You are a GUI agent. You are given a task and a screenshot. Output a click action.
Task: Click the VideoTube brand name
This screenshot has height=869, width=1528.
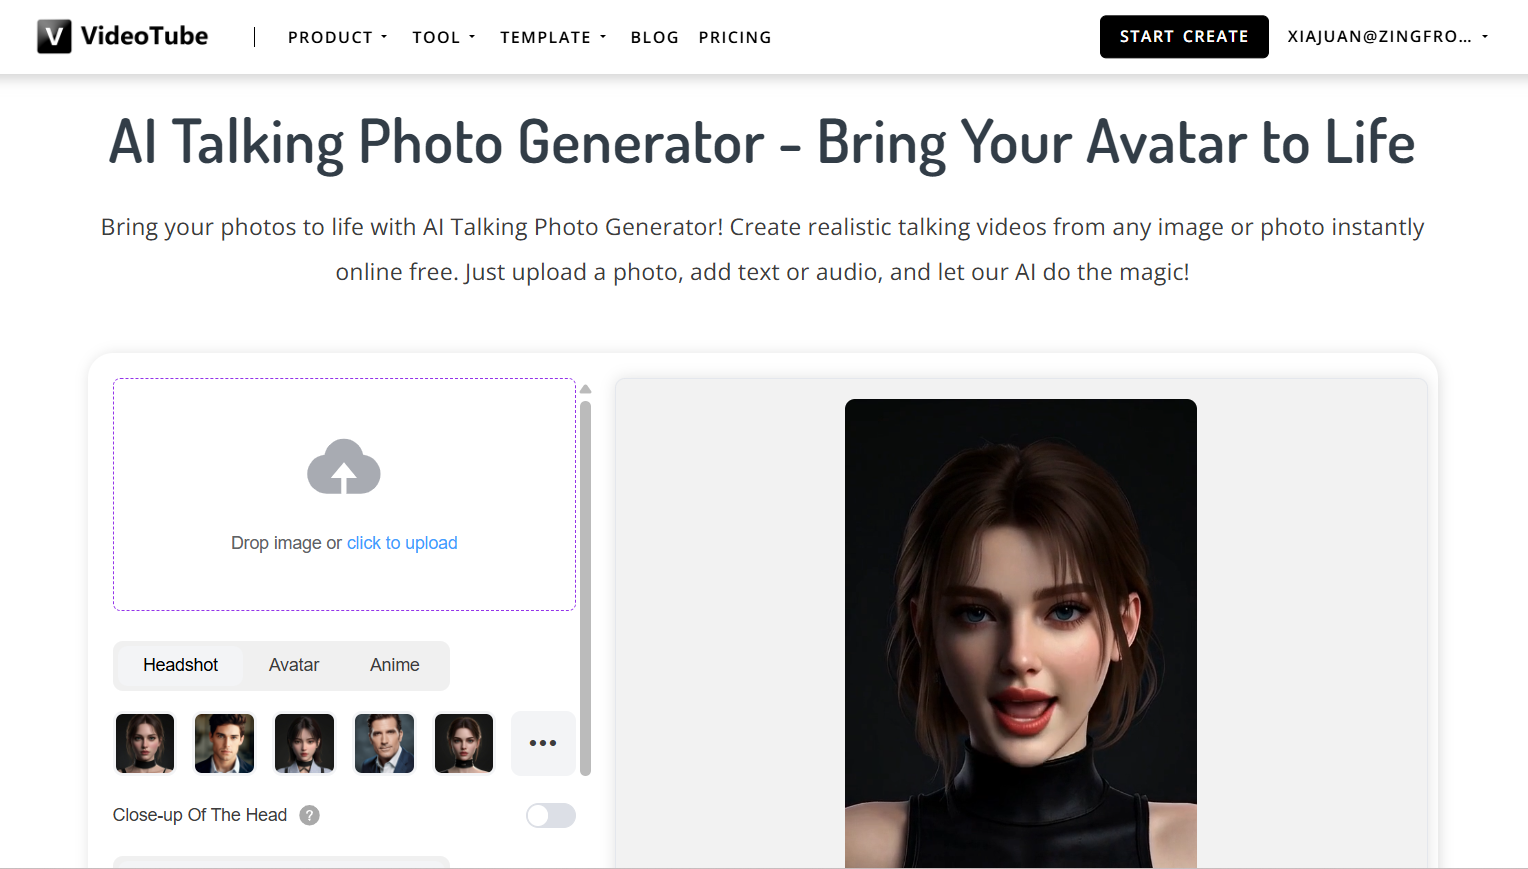click(x=144, y=36)
